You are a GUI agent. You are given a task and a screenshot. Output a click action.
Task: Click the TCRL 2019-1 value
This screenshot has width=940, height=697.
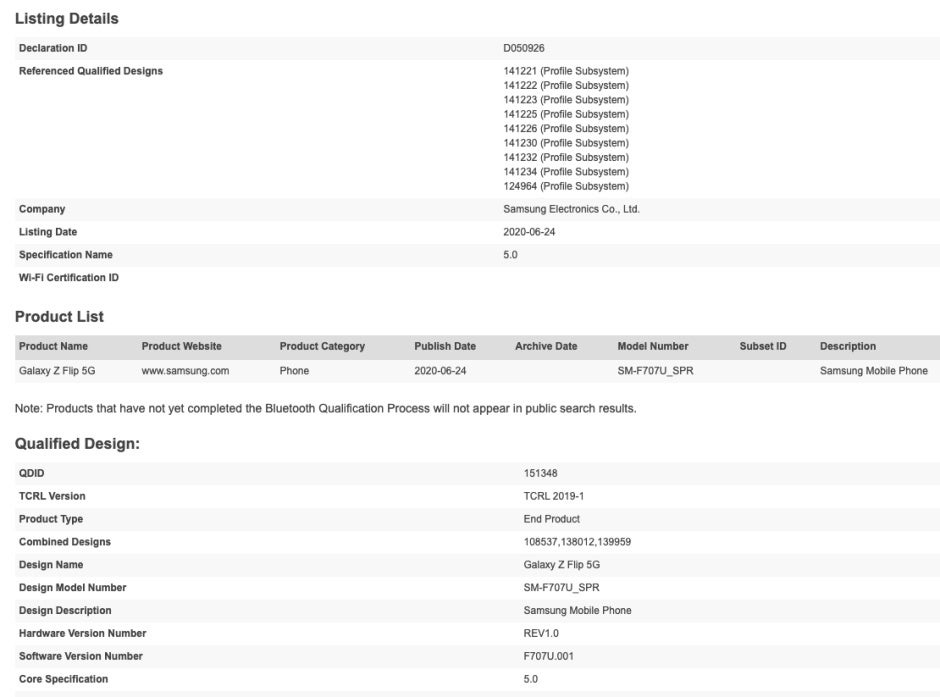[x=553, y=496]
